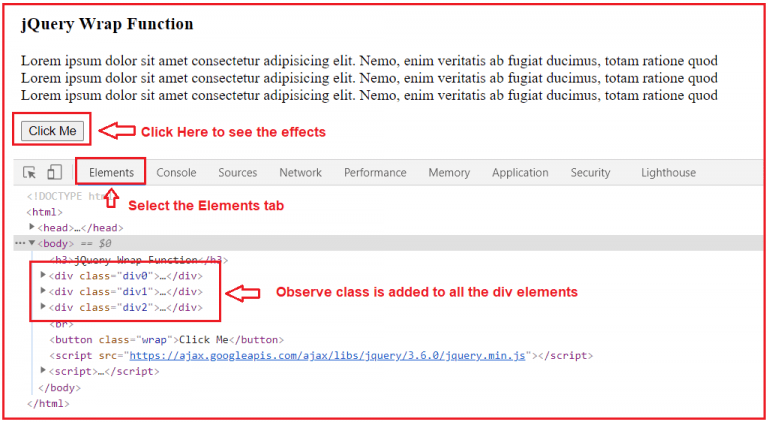Expand the div2 class element
This screenshot has width=768, height=422.
click(x=43, y=307)
